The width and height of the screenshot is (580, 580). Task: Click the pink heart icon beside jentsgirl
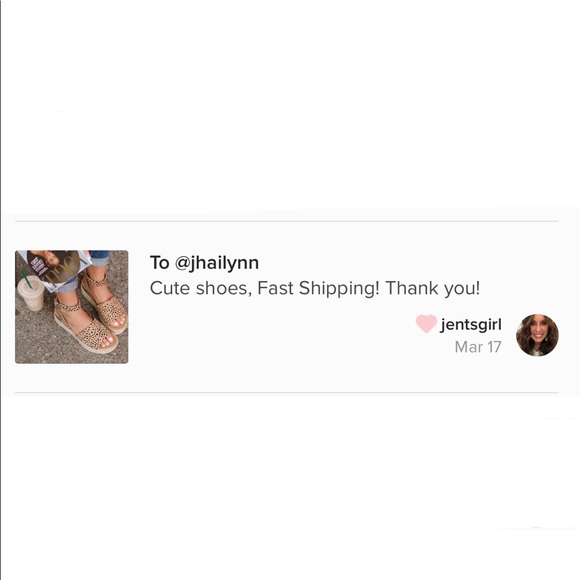tap(426, 324)
